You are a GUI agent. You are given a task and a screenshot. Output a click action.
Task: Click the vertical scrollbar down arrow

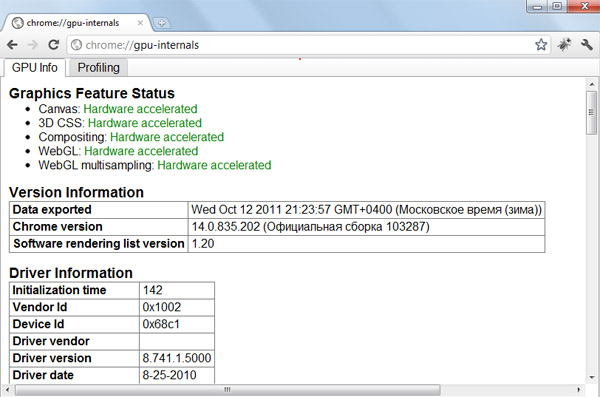click(592, 377)
